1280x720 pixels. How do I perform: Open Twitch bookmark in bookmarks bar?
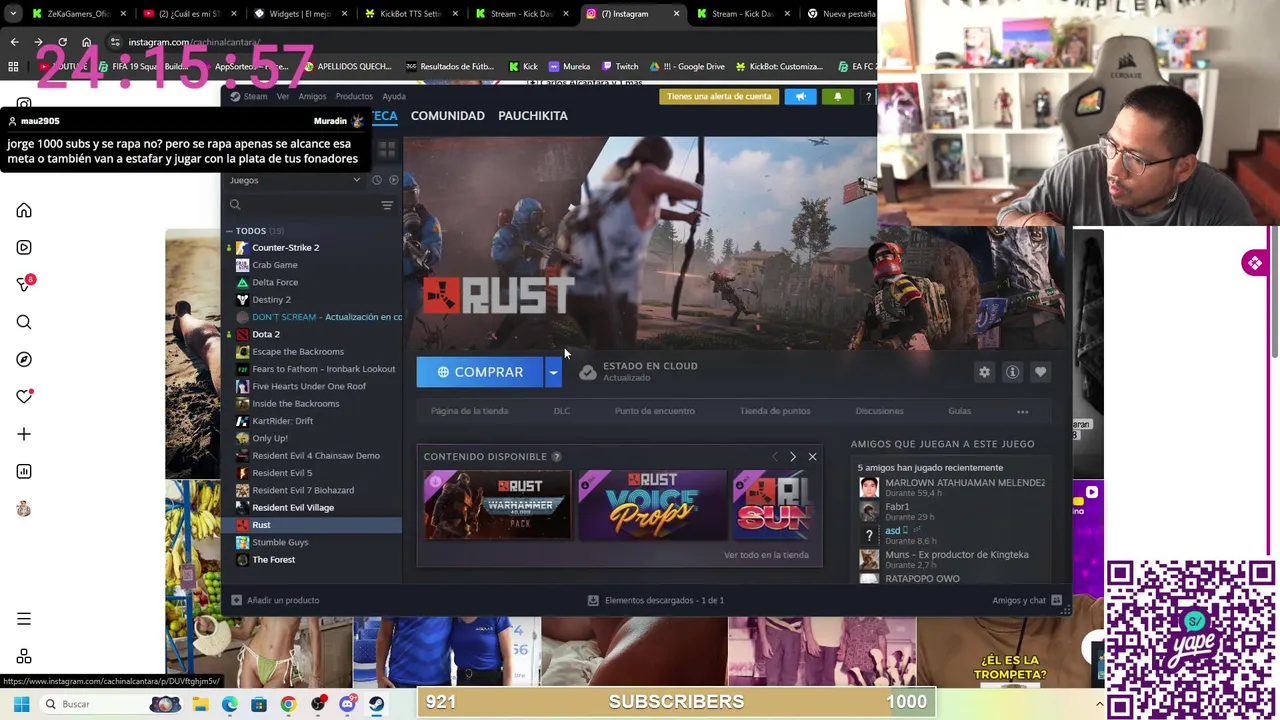[x=619, y=66]
